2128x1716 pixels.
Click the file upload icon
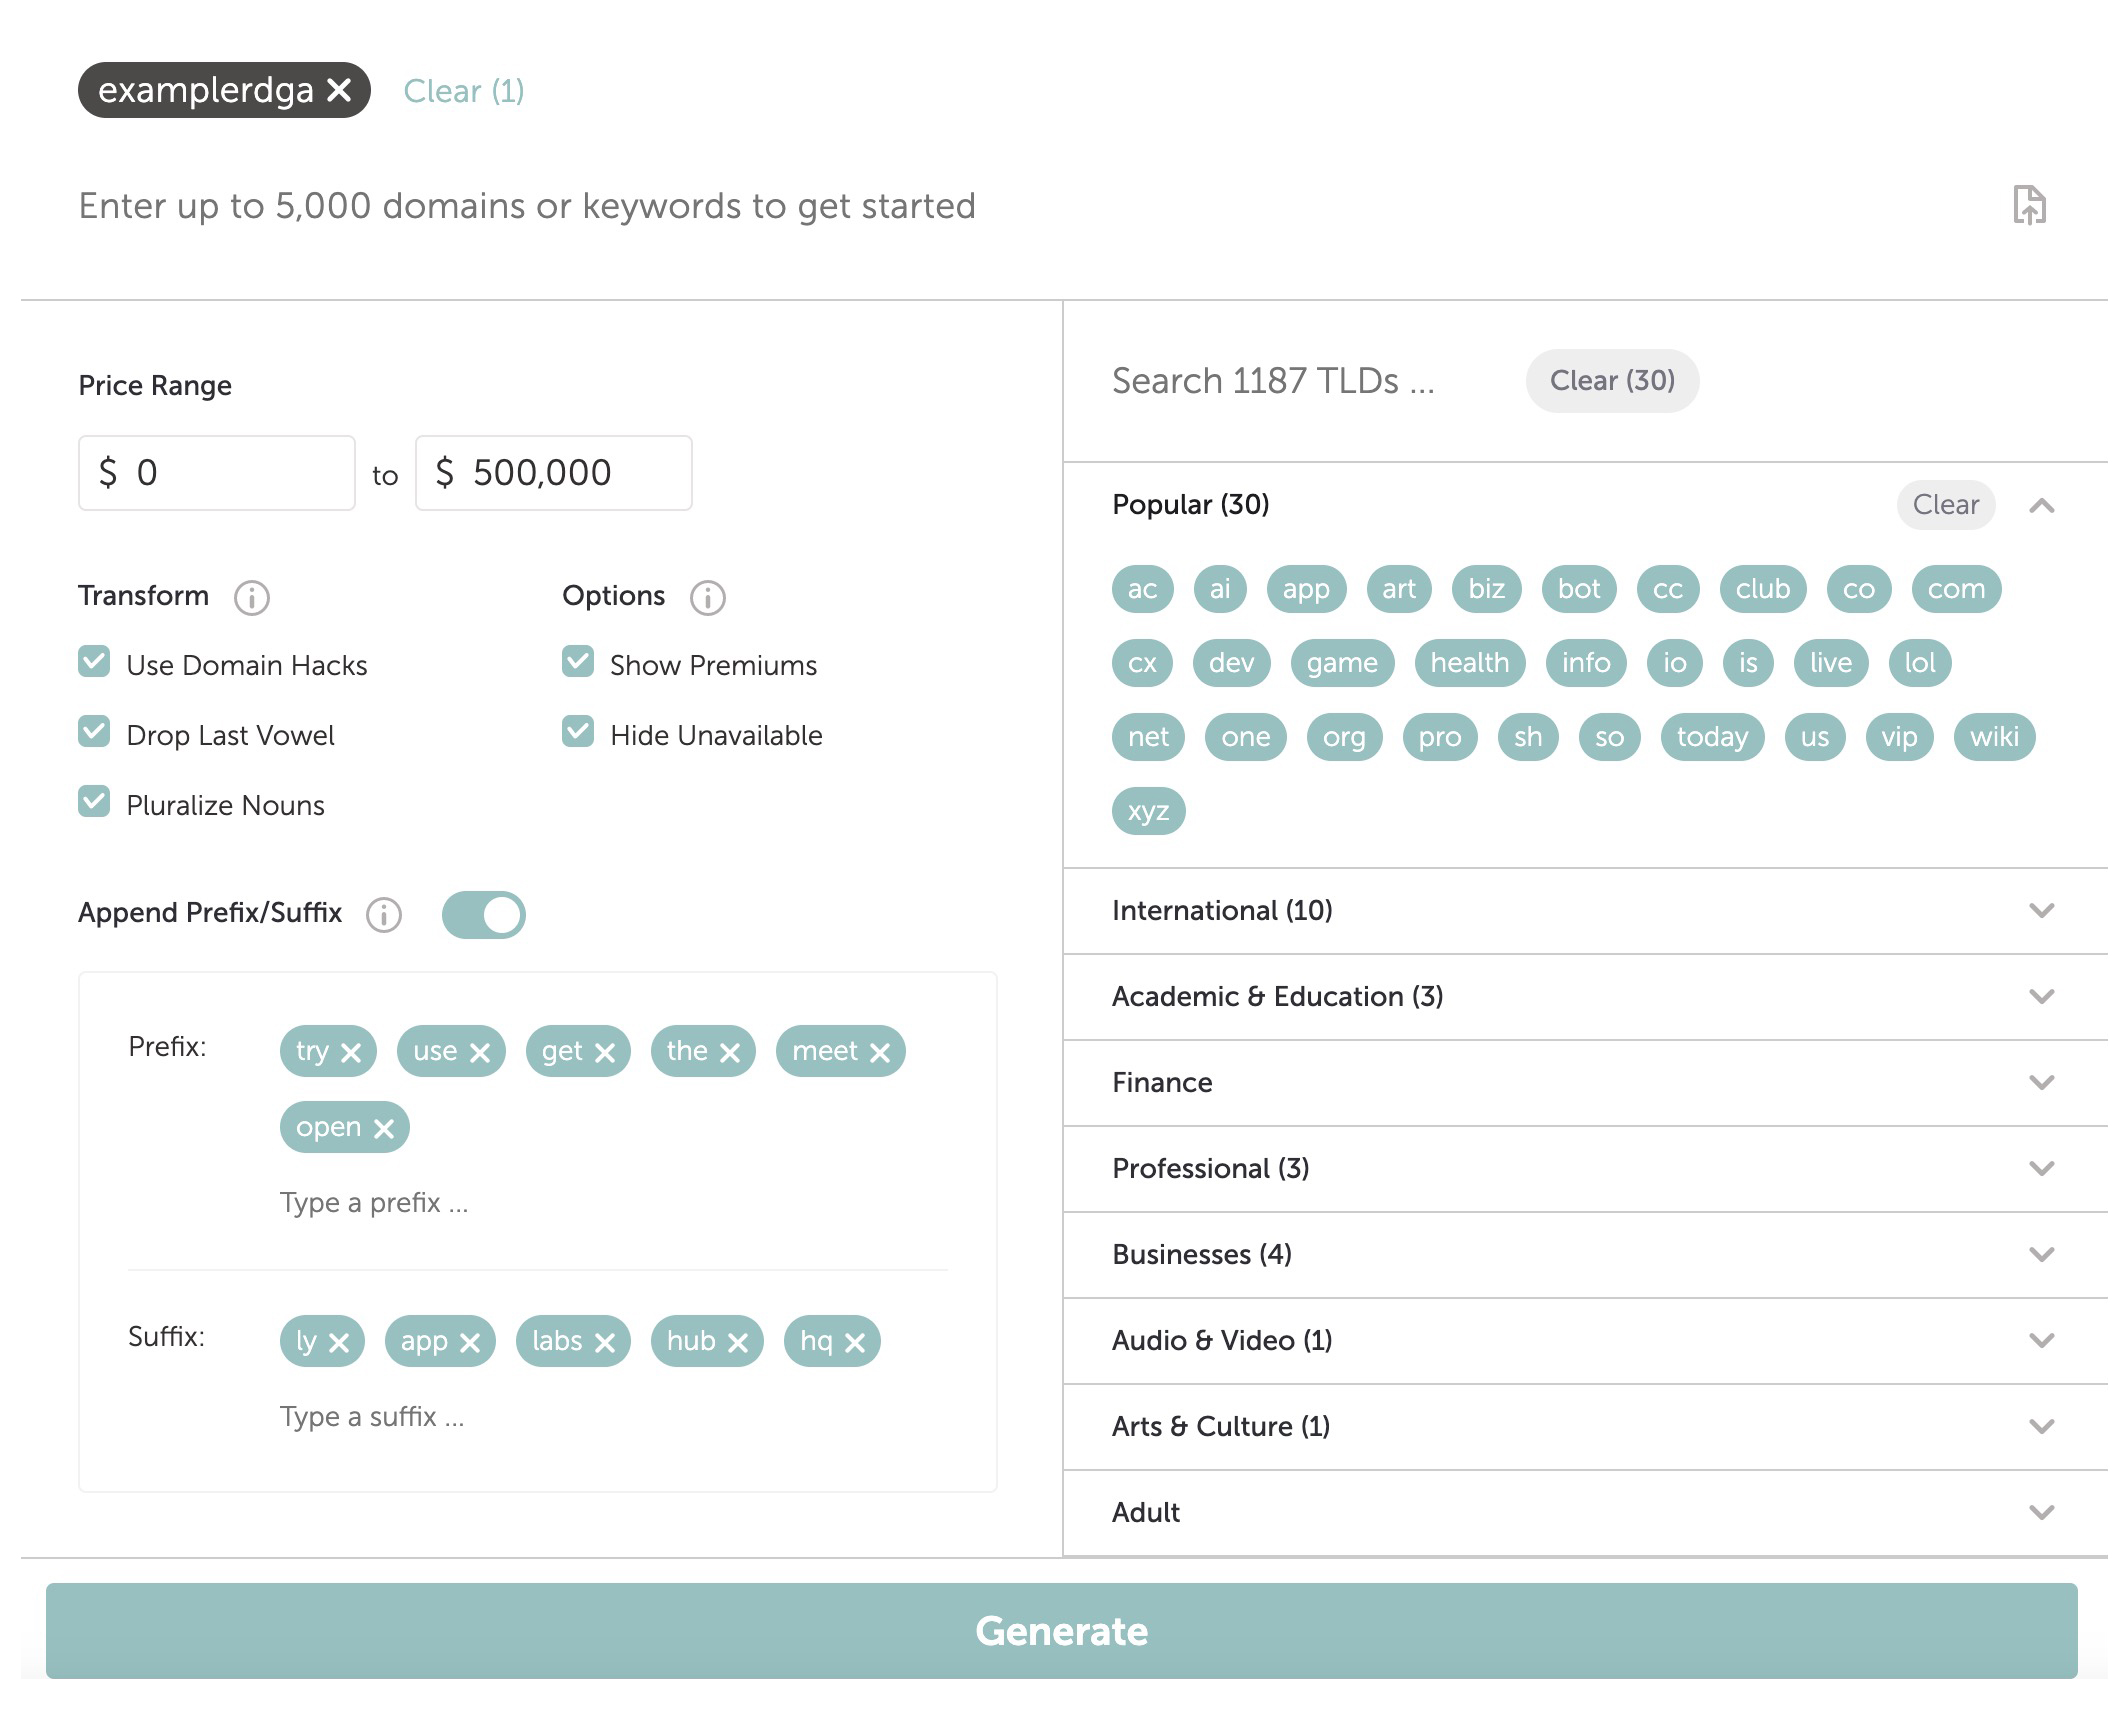point(2029,205)
